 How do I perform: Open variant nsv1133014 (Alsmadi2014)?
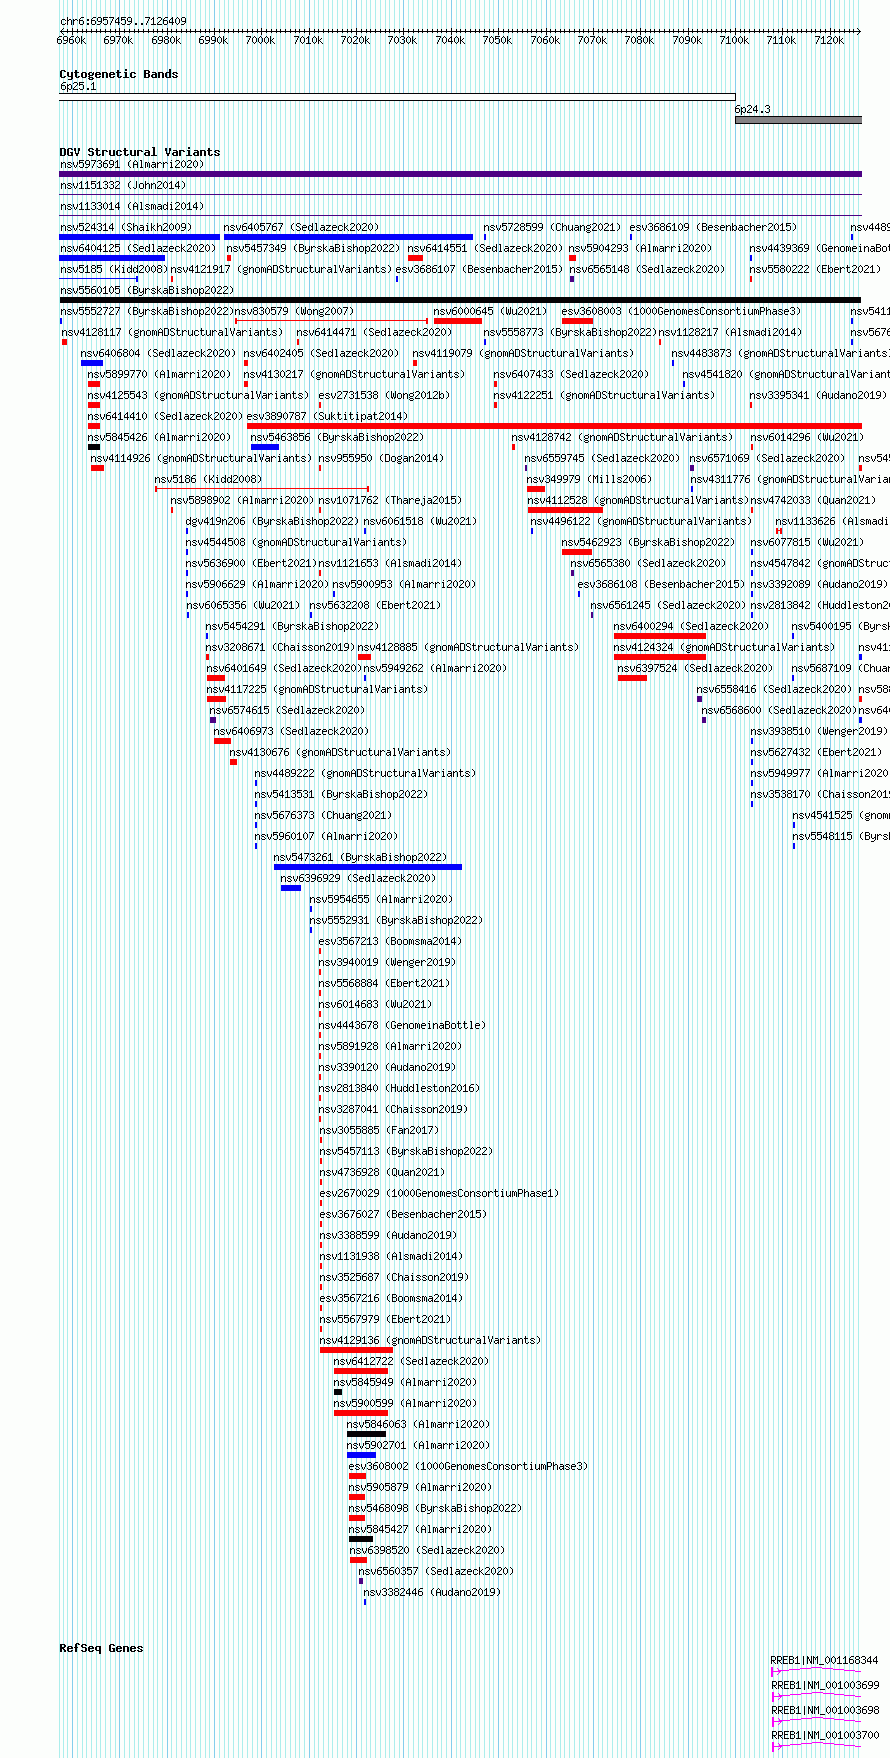click(131, 206)
